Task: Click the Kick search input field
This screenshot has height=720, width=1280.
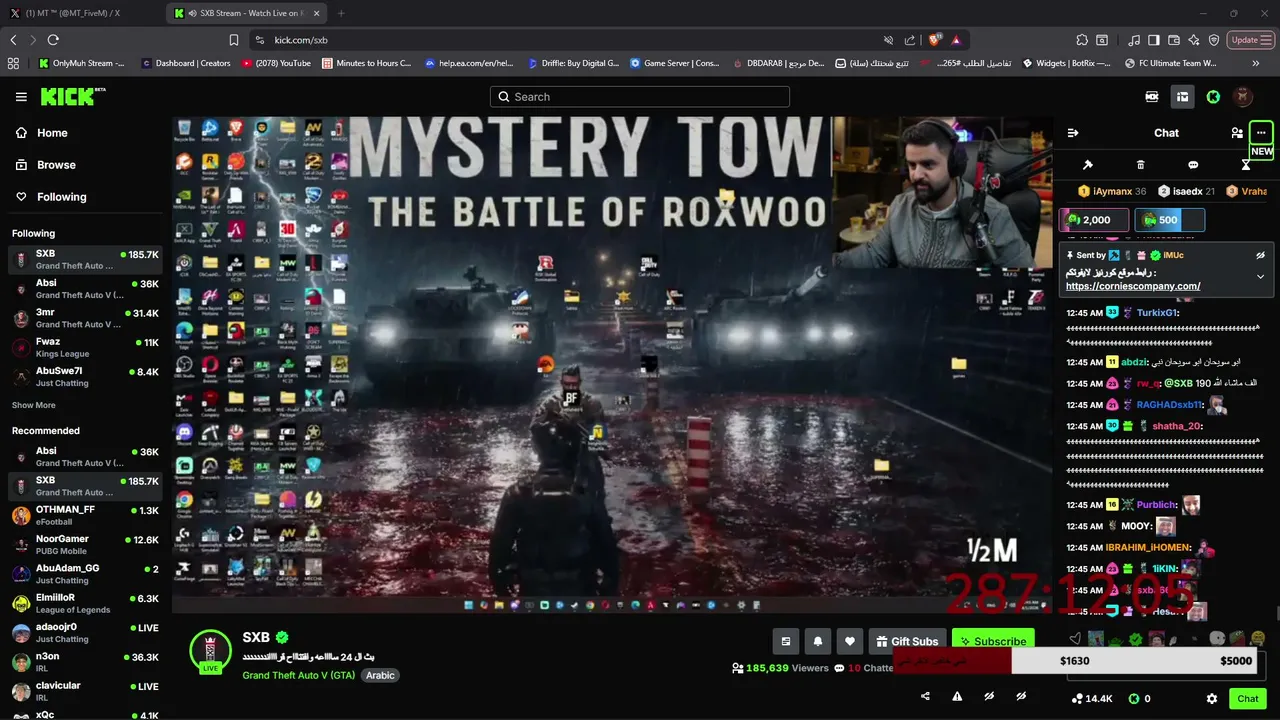Action: (x=640, y=97)
